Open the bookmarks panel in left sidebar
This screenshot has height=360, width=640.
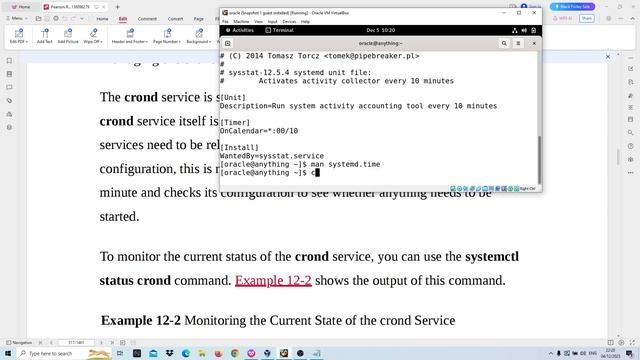(x=9, y=61)
